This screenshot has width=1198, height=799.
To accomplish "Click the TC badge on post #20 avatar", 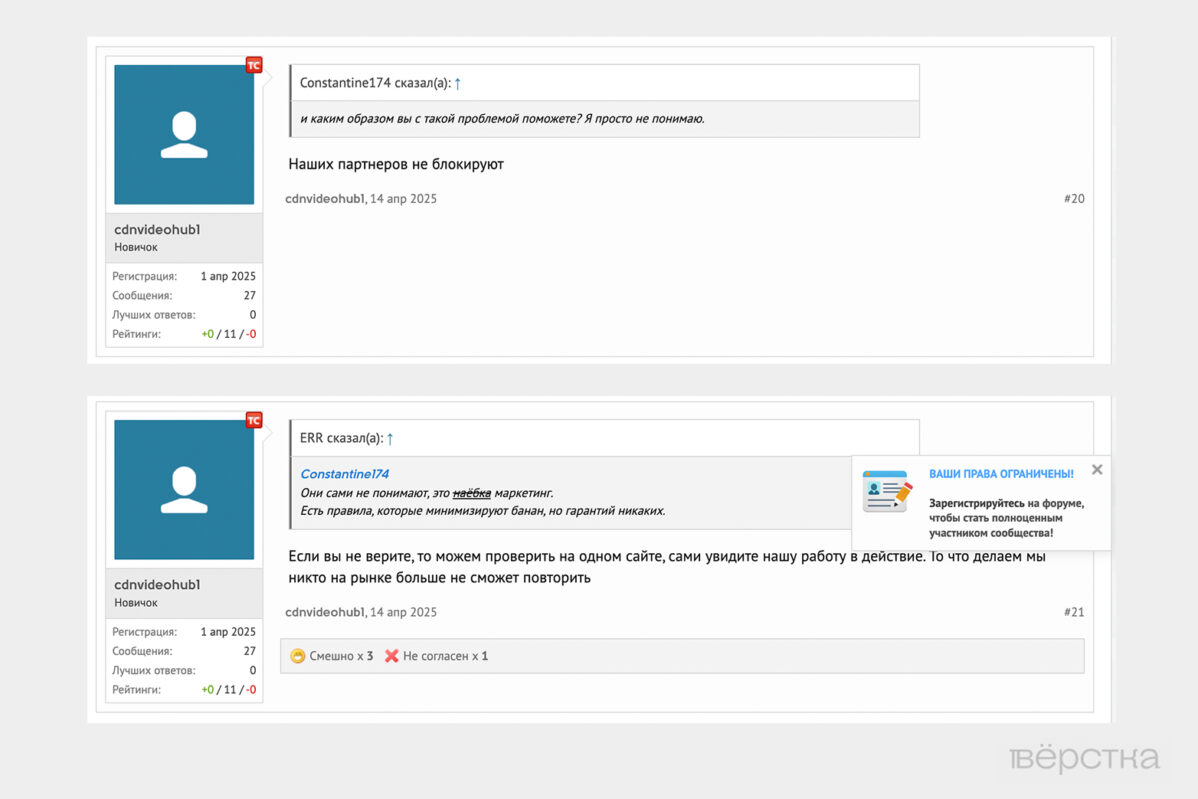I will (254, 66).
